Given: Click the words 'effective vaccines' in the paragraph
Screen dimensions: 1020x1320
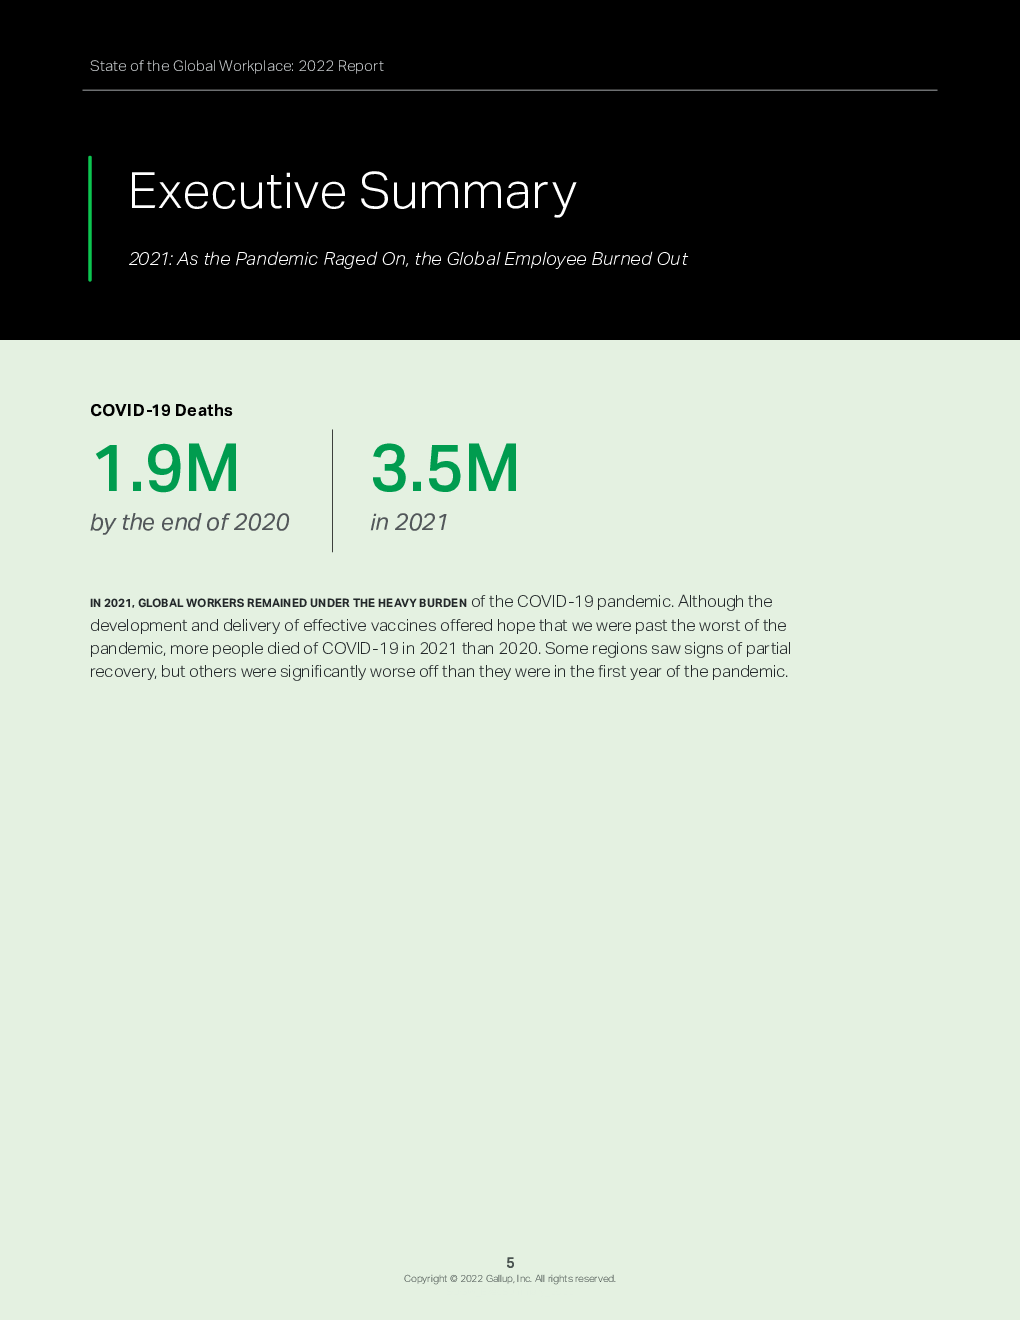Looking at the screenshot, I should (369, 625).
